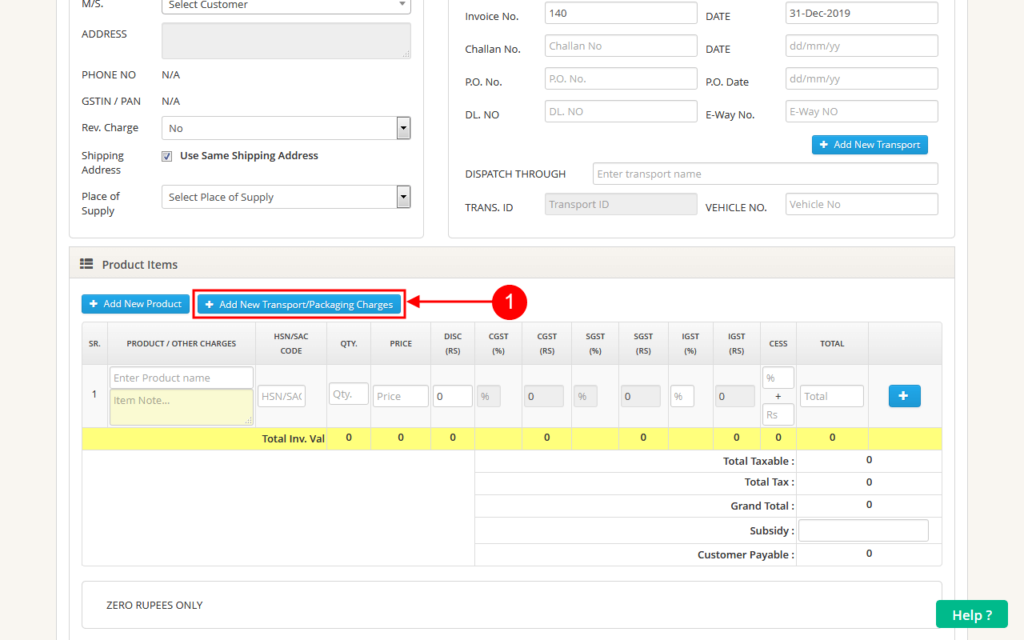Open the Select Customer dropdown

[x=285, y=5]
